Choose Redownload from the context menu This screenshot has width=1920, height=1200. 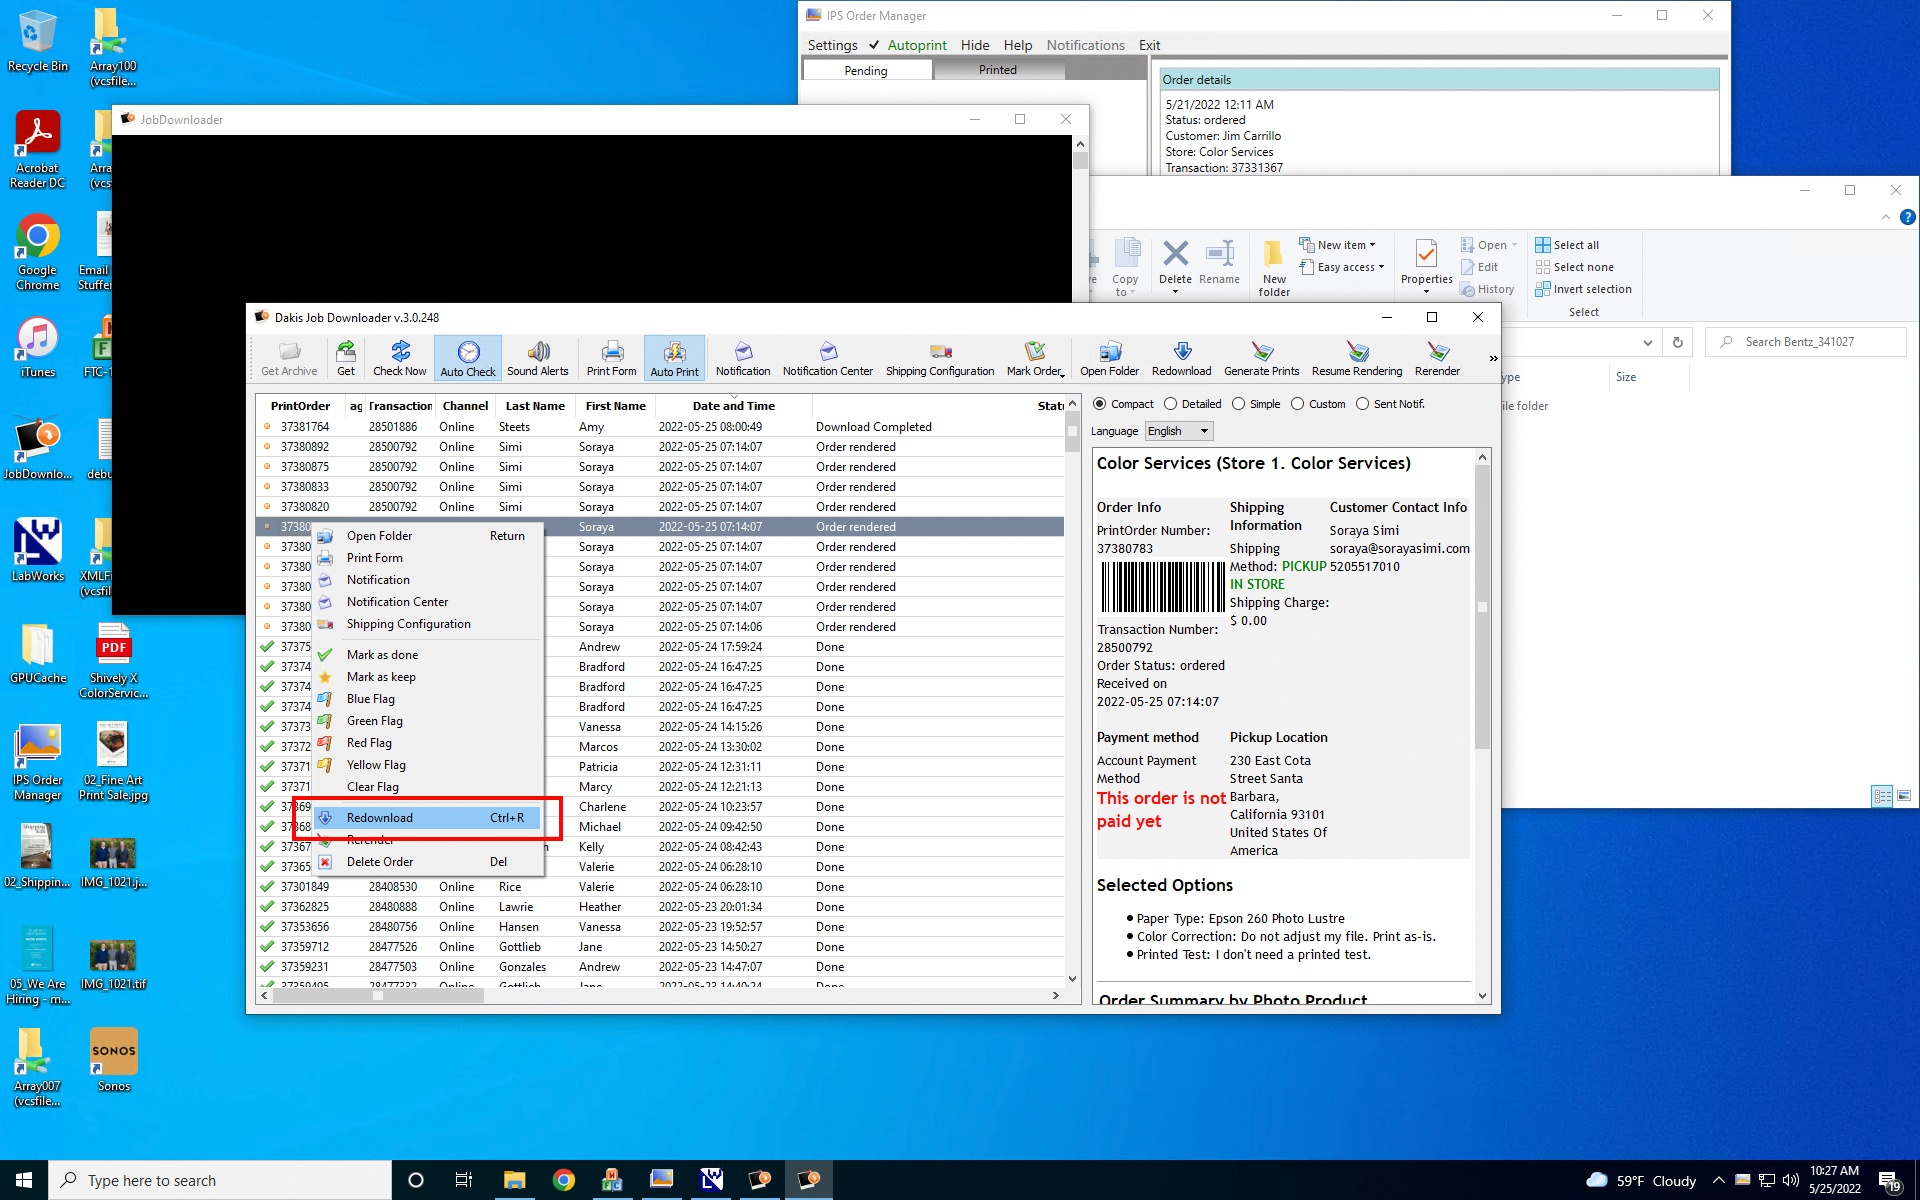(380, 818)
